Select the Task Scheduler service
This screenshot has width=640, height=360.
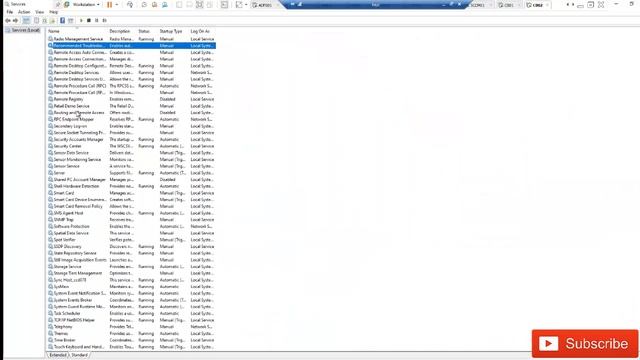(x=131, y=313)
